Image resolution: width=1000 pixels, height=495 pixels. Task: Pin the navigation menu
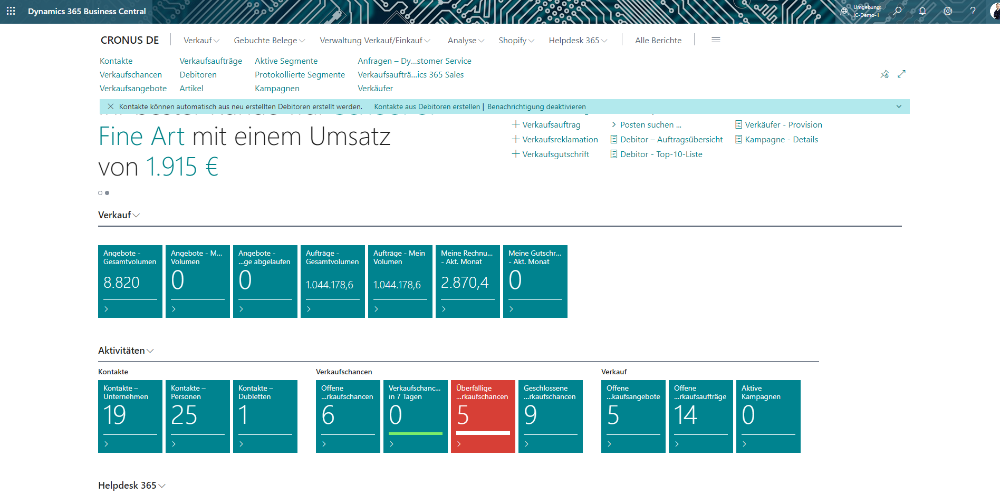tap(885, 74)
